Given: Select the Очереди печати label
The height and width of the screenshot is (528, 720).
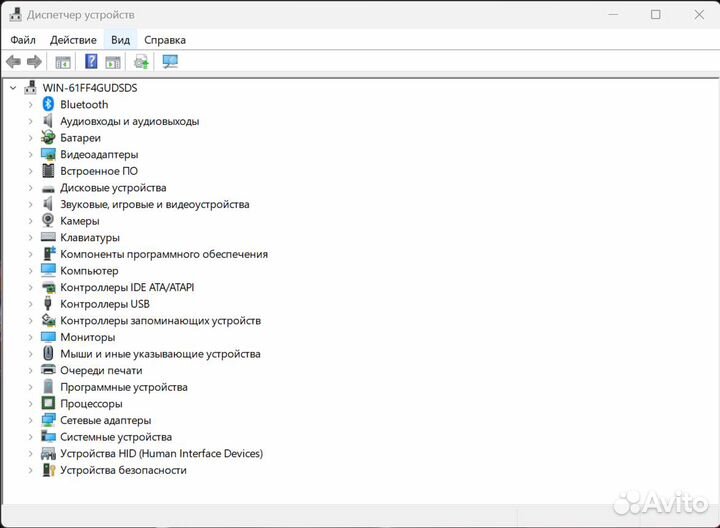Looking at the screenshot, I should 101,370.
